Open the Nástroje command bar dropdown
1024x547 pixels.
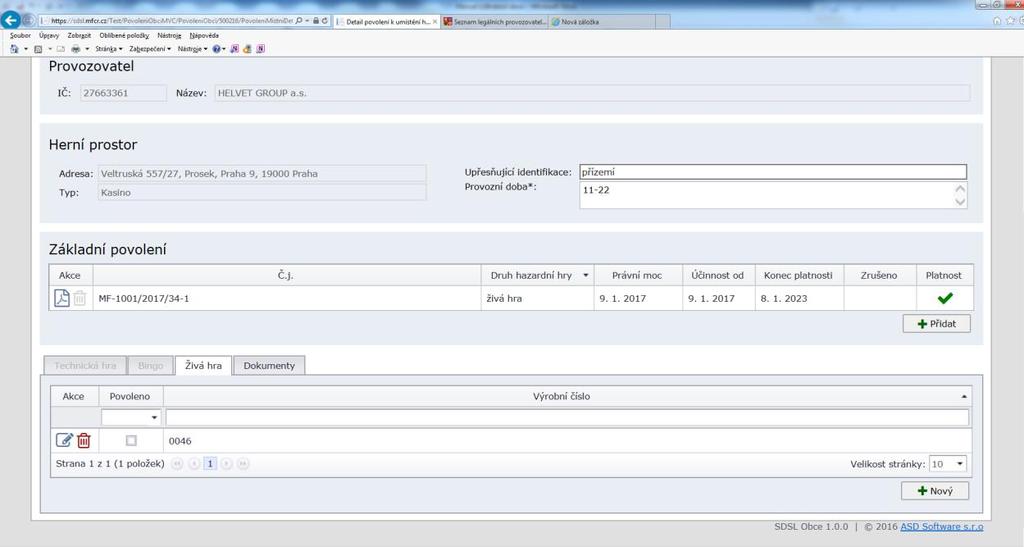click(192, 49)
